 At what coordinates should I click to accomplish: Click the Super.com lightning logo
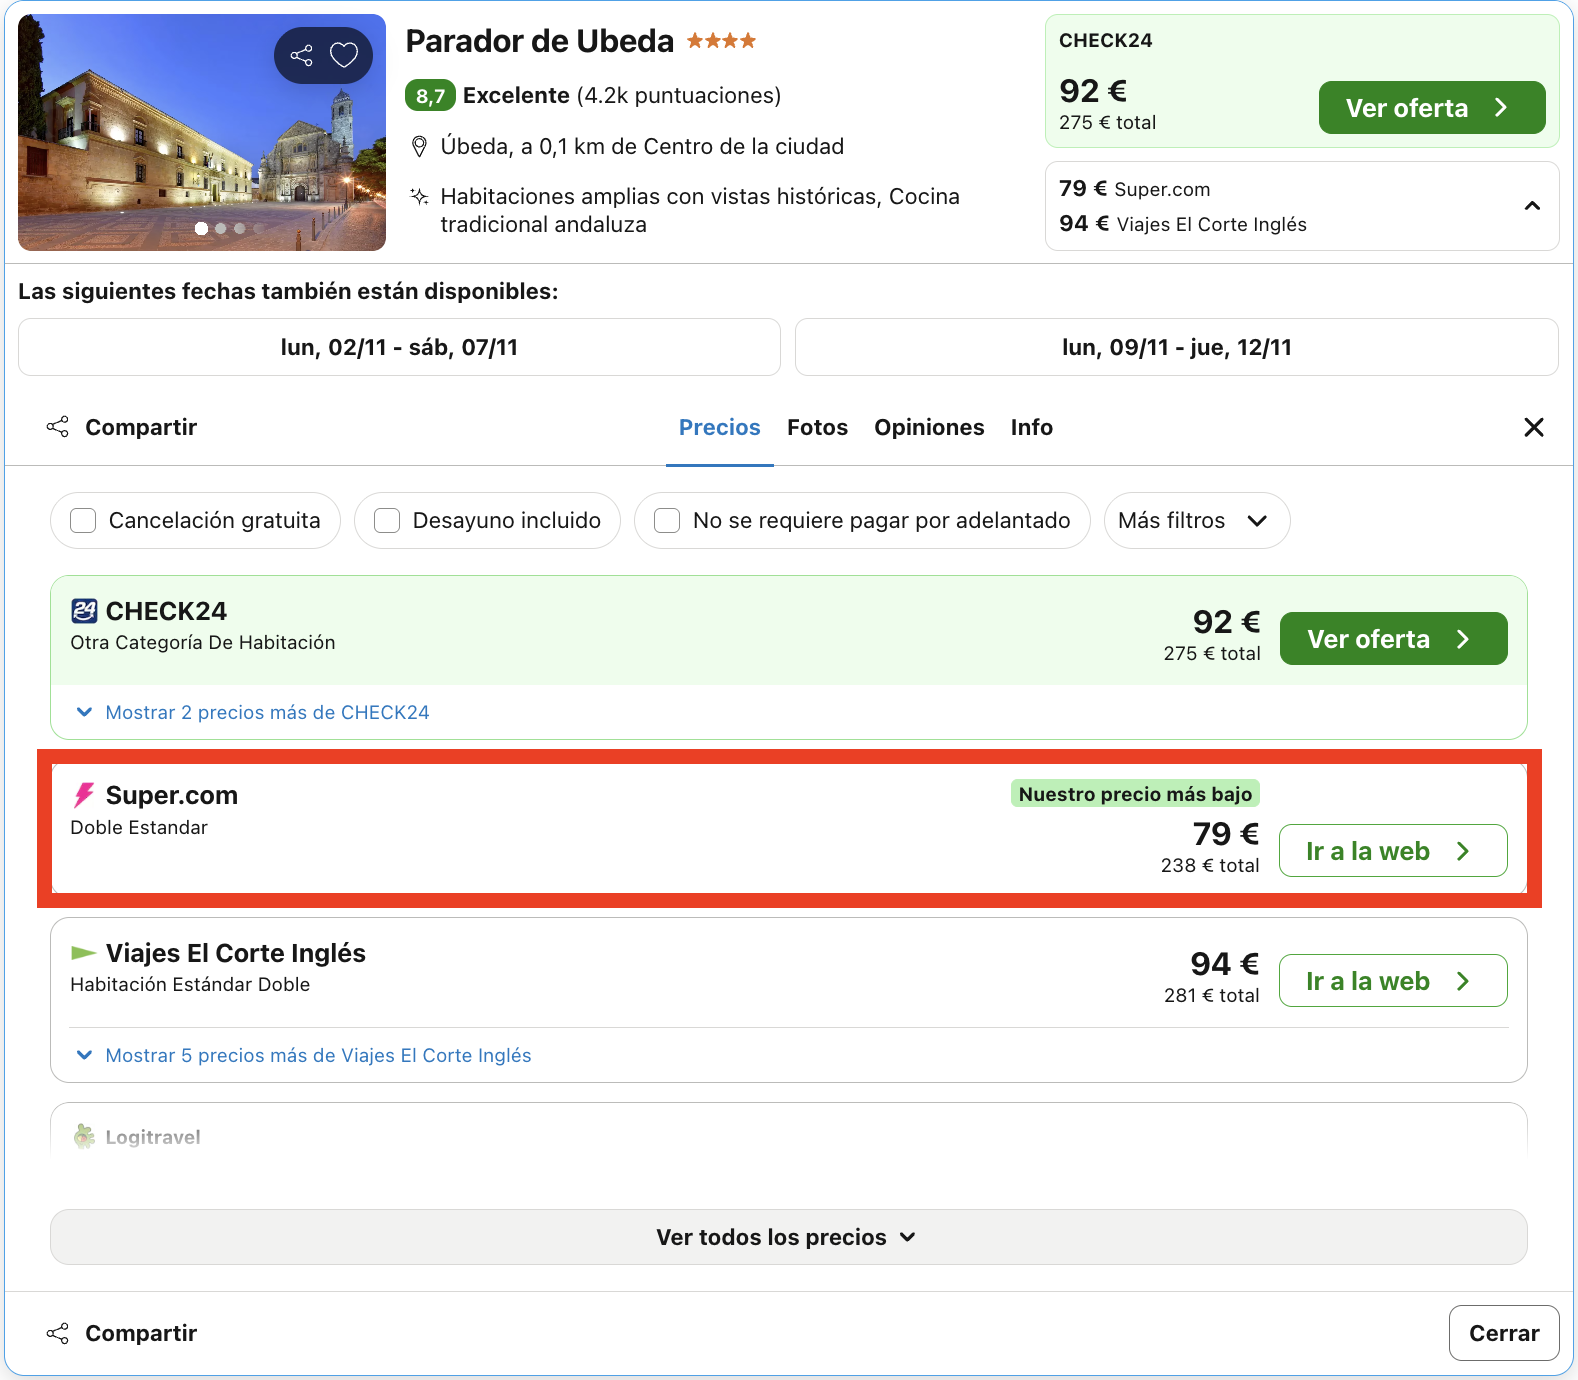84,795
